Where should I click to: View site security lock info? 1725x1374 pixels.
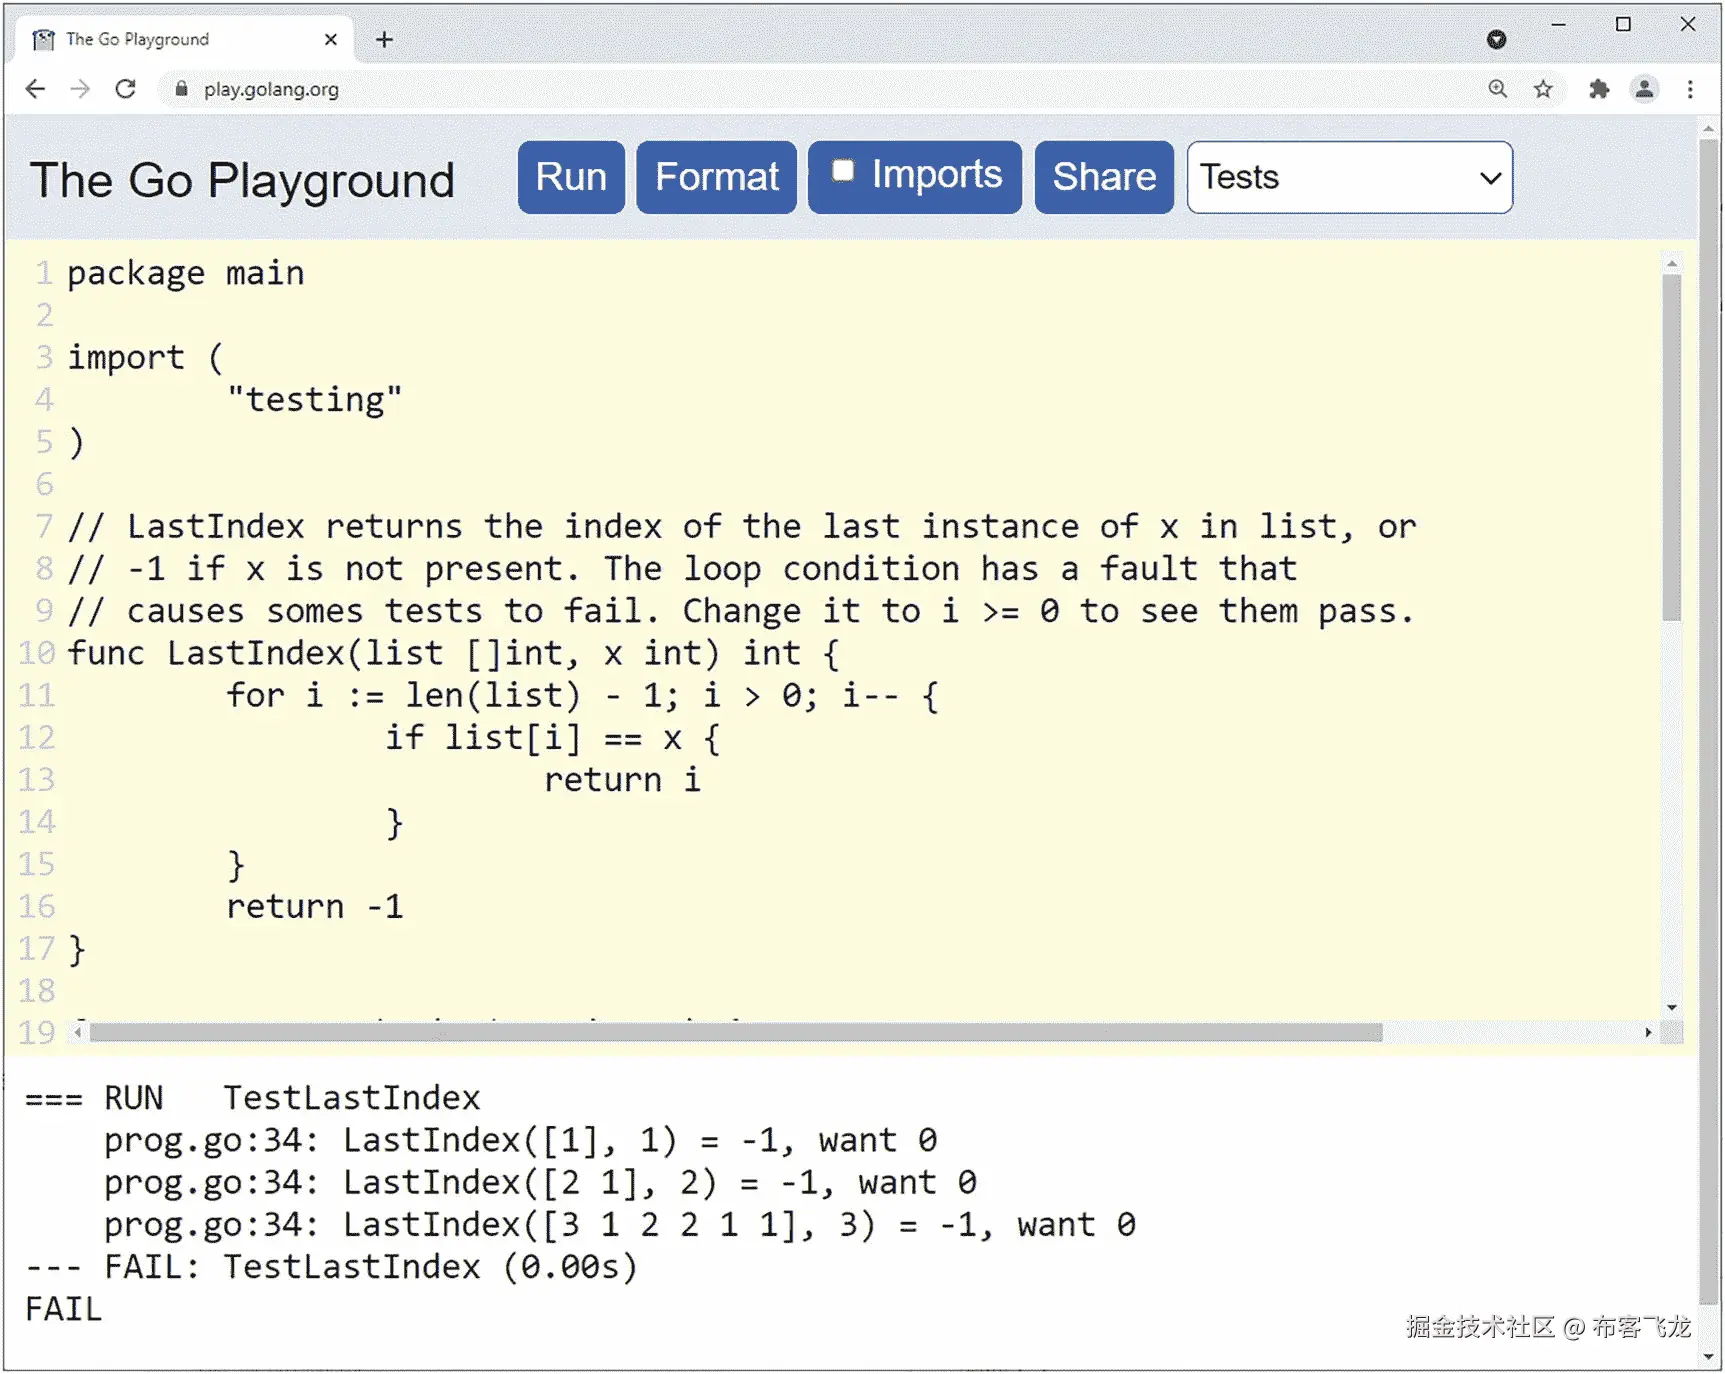181,89
